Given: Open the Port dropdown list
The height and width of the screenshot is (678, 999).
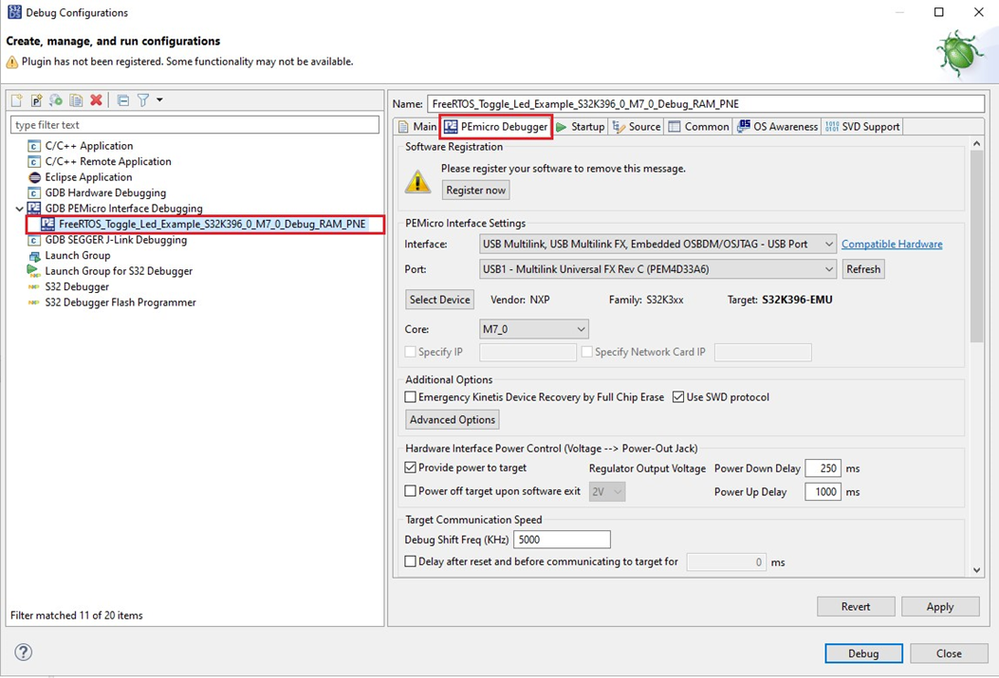Looking at the screenshot, I should tap(658, 269).
